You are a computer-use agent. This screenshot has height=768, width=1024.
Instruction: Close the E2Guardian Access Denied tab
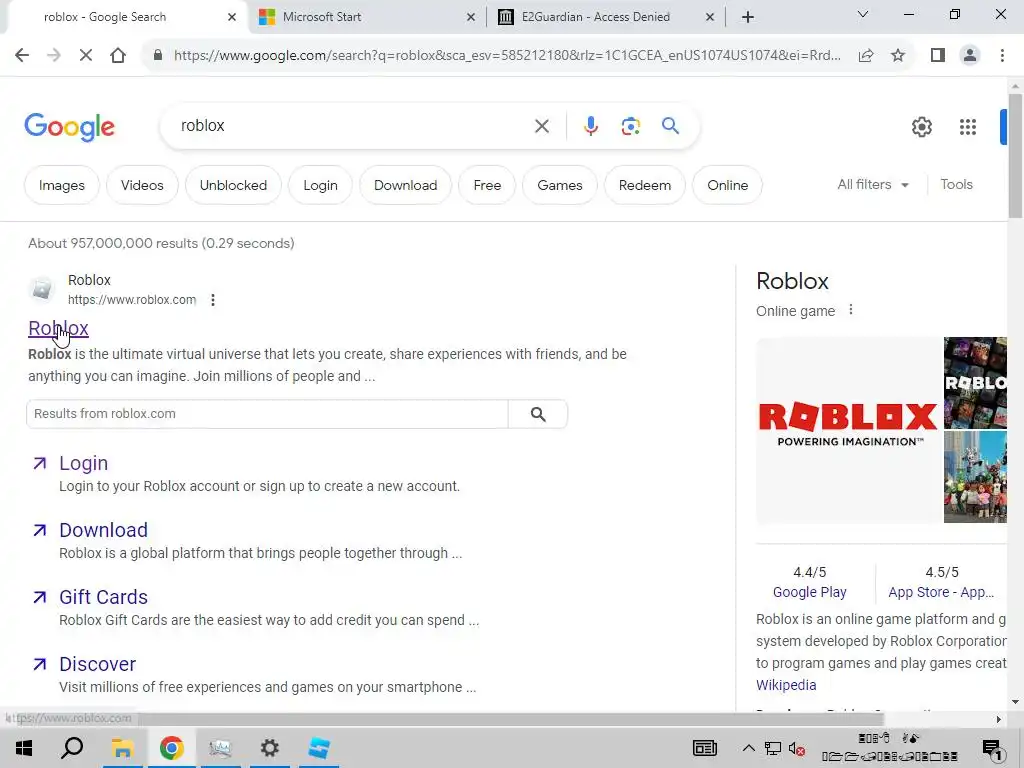tap(710, 18)
